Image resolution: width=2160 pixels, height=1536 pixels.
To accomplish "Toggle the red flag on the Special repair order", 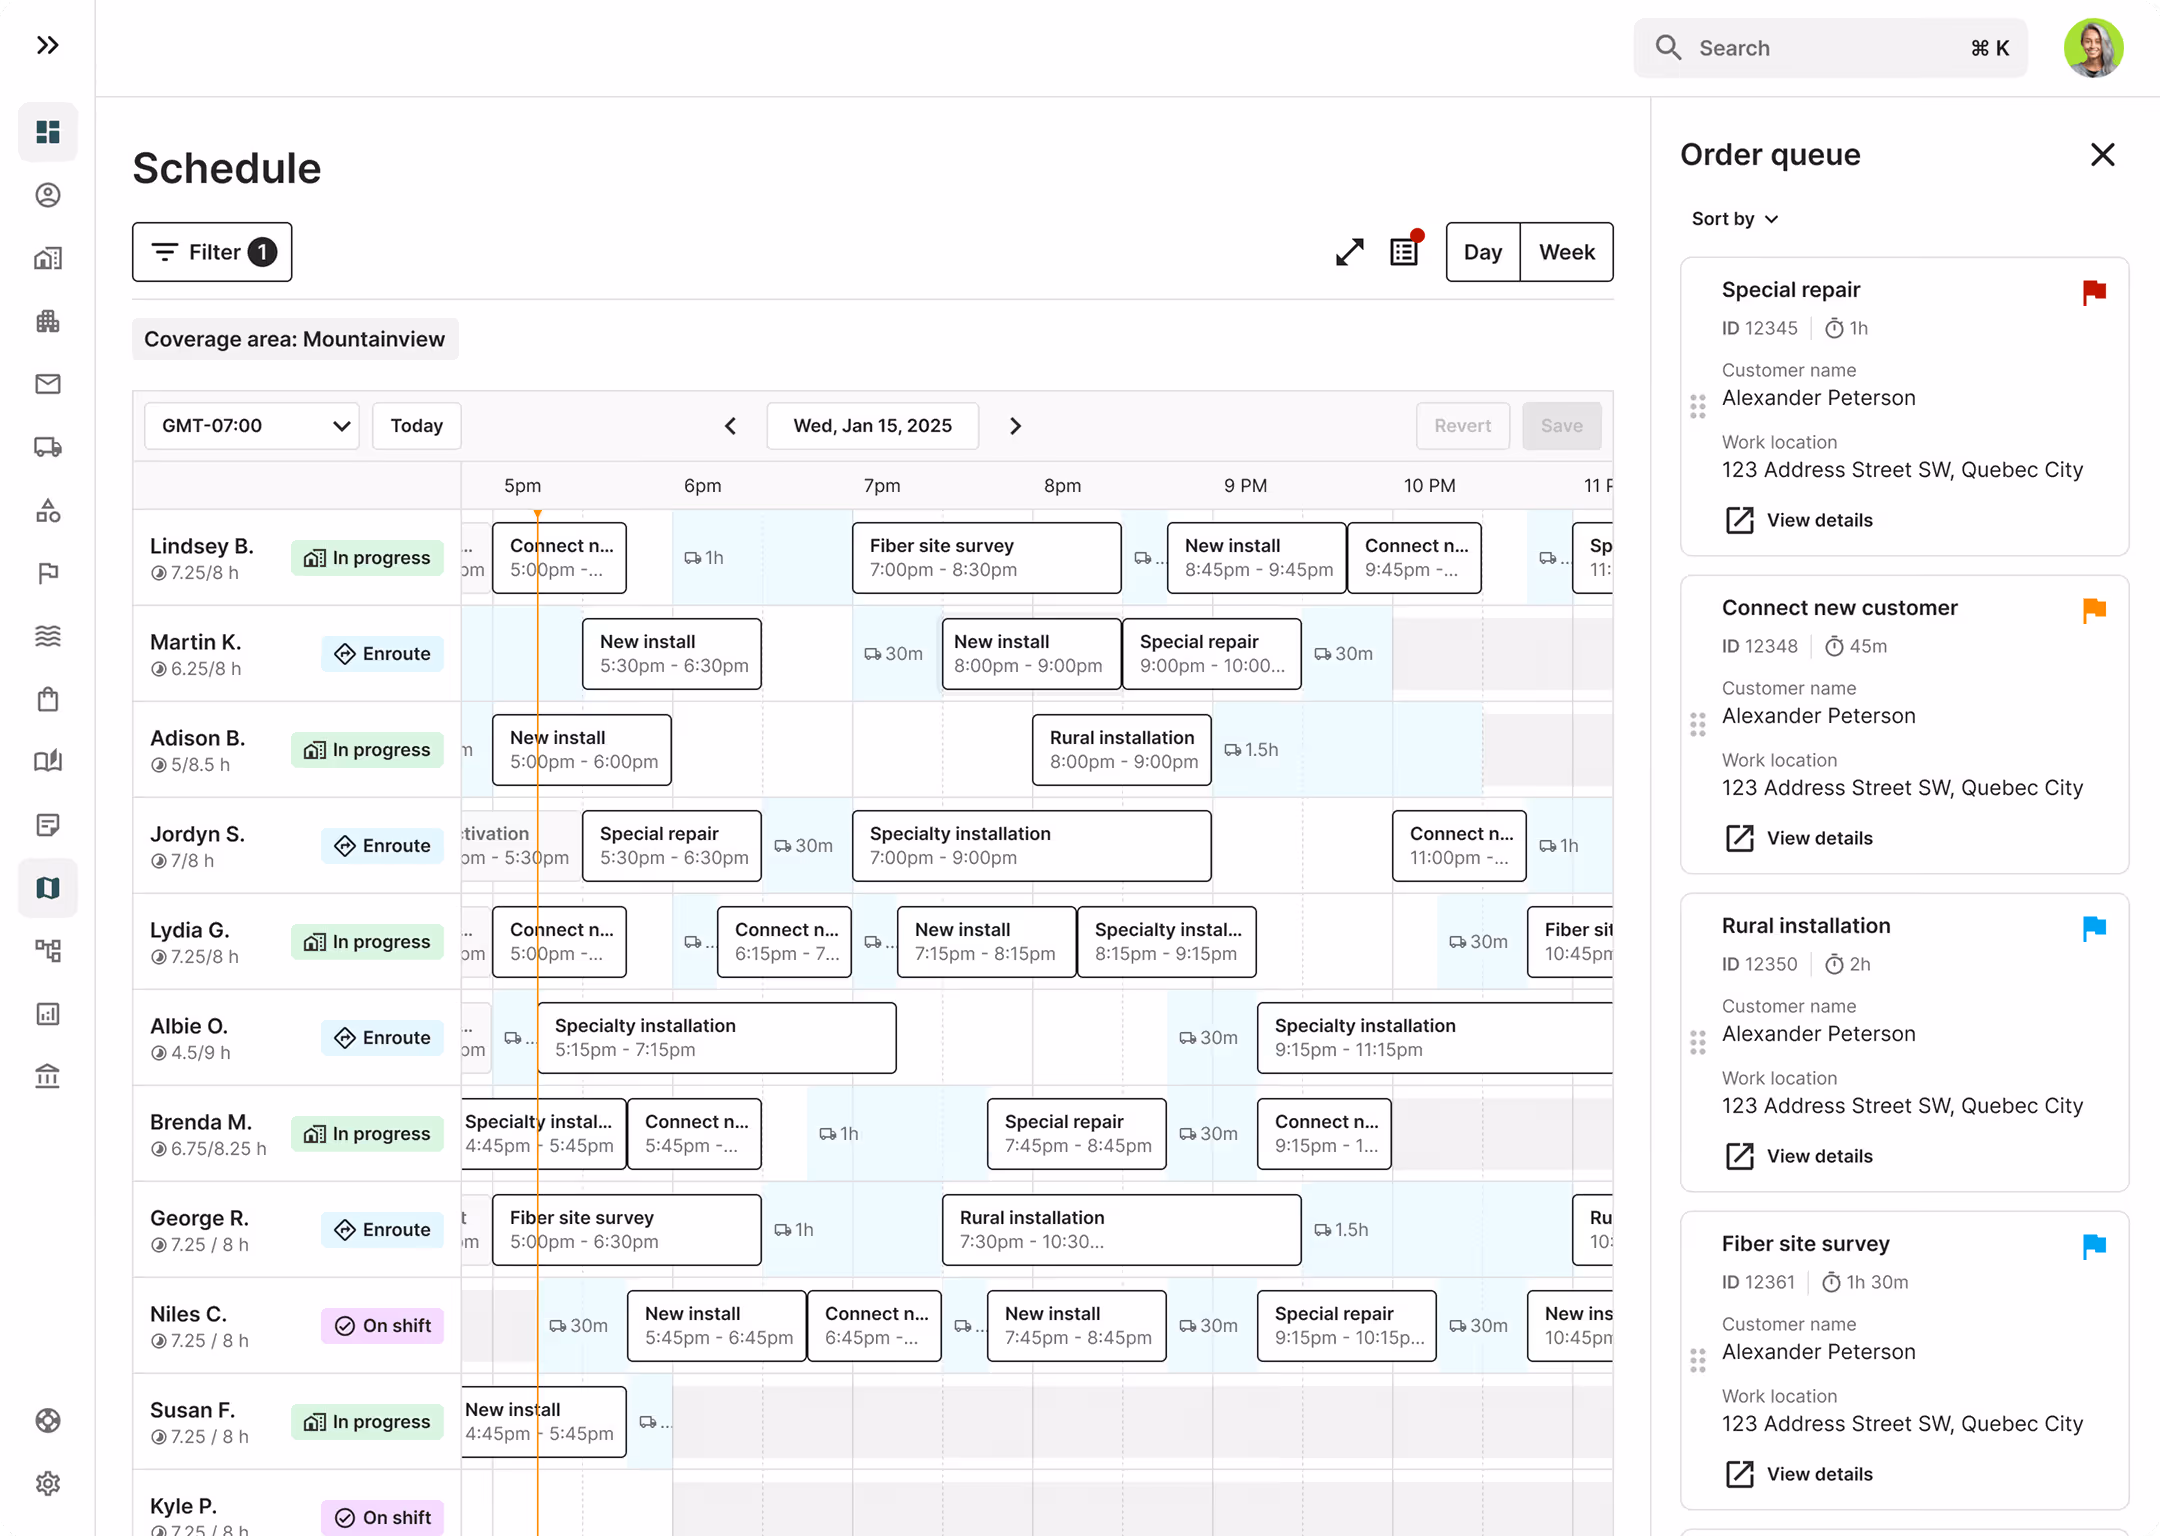I will click(x=2095, y=292).
